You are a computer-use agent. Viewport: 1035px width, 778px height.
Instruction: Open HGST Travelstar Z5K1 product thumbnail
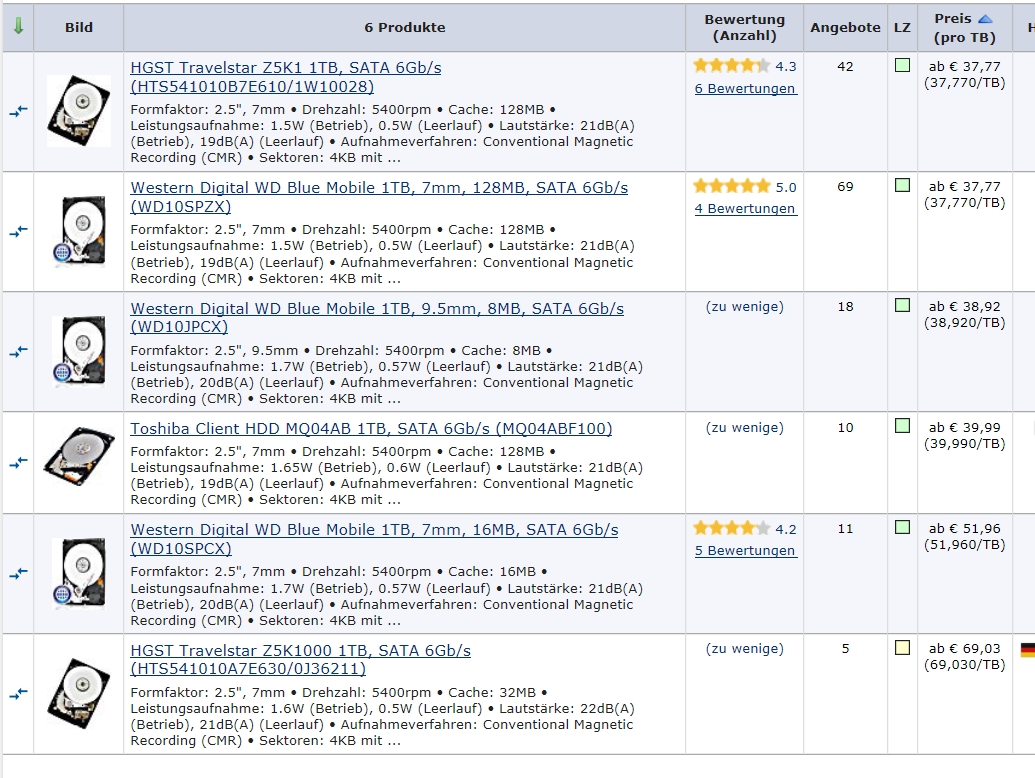pos(79,110)
